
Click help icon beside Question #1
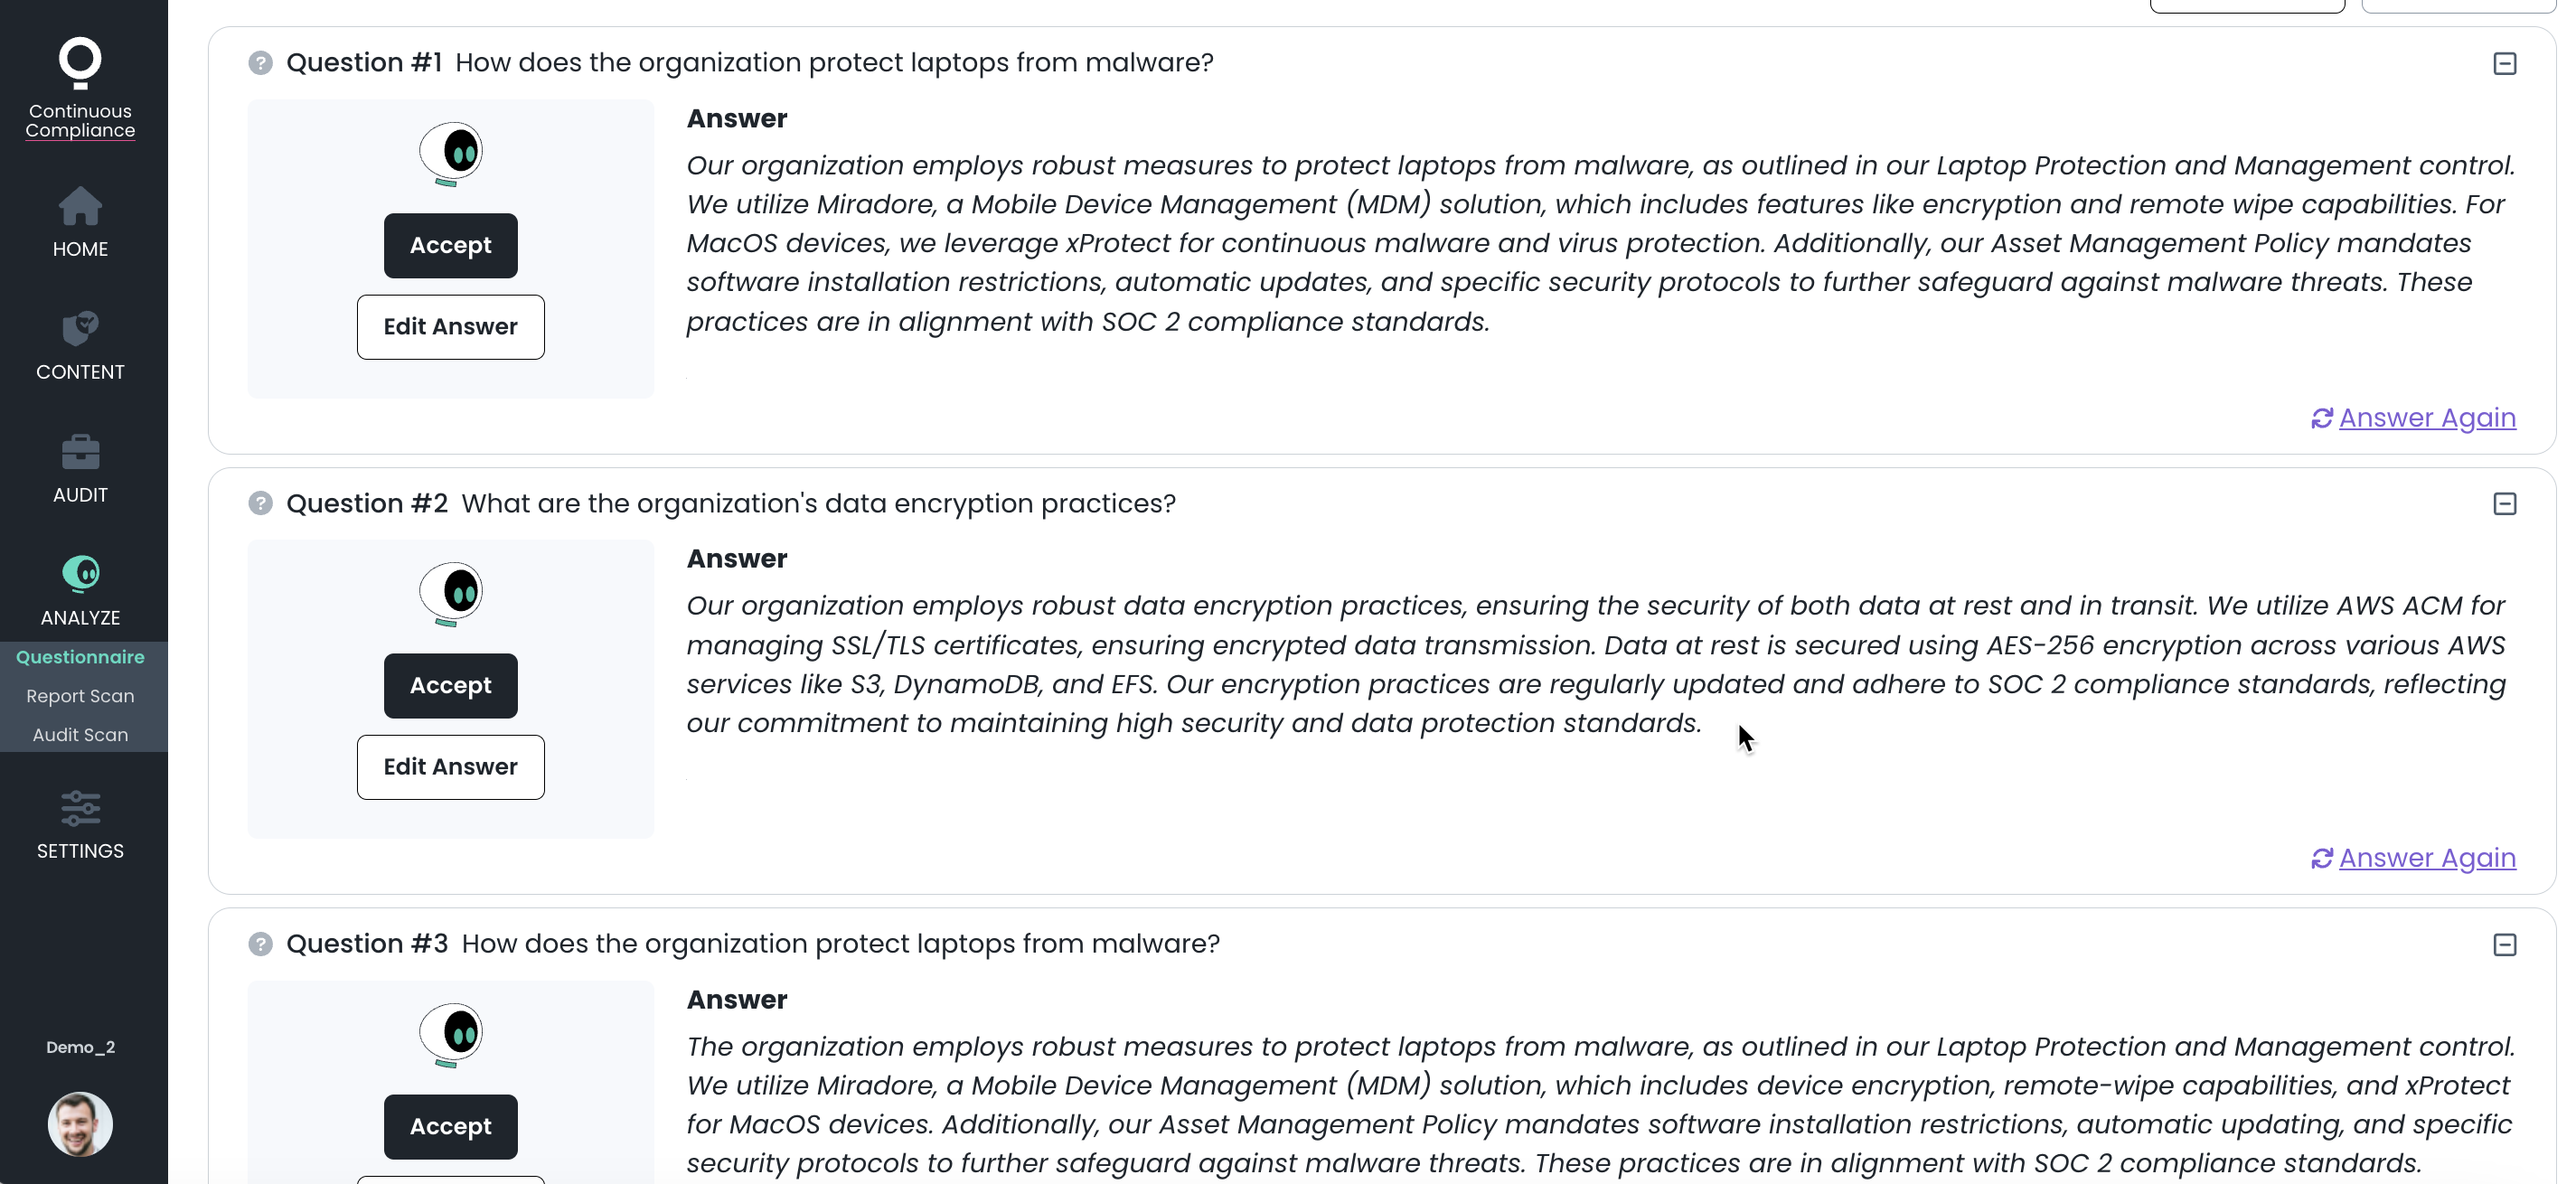(x=260, y=63)
